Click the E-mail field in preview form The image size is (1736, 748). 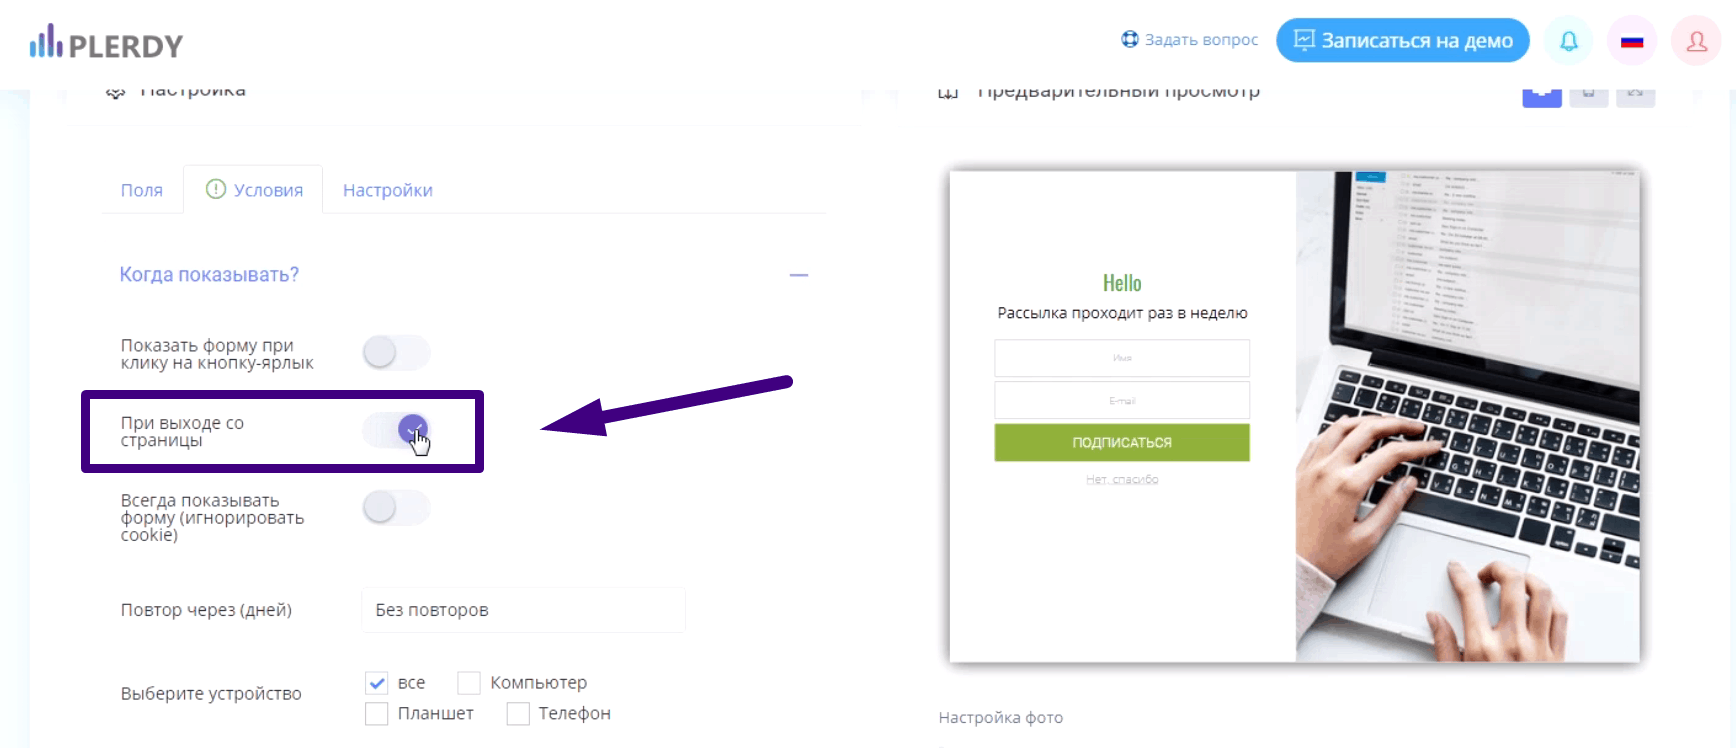pyautogui.click(x=1122, y=400)
